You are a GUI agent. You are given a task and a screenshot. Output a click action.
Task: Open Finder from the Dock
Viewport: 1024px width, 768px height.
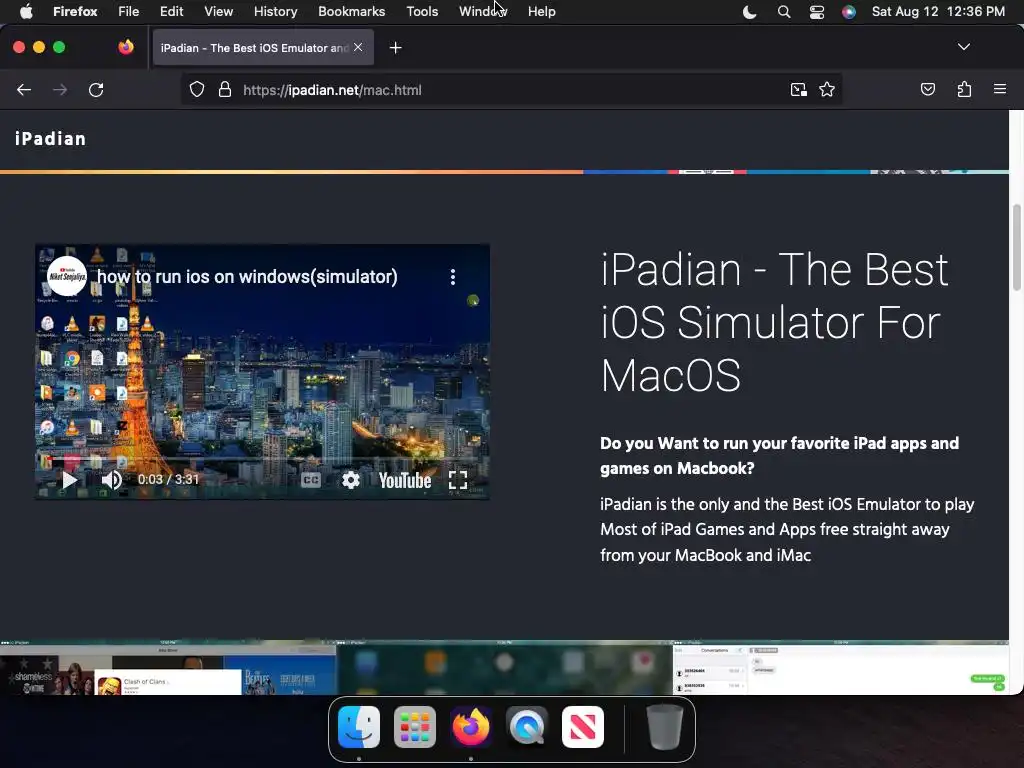point(359,727)
